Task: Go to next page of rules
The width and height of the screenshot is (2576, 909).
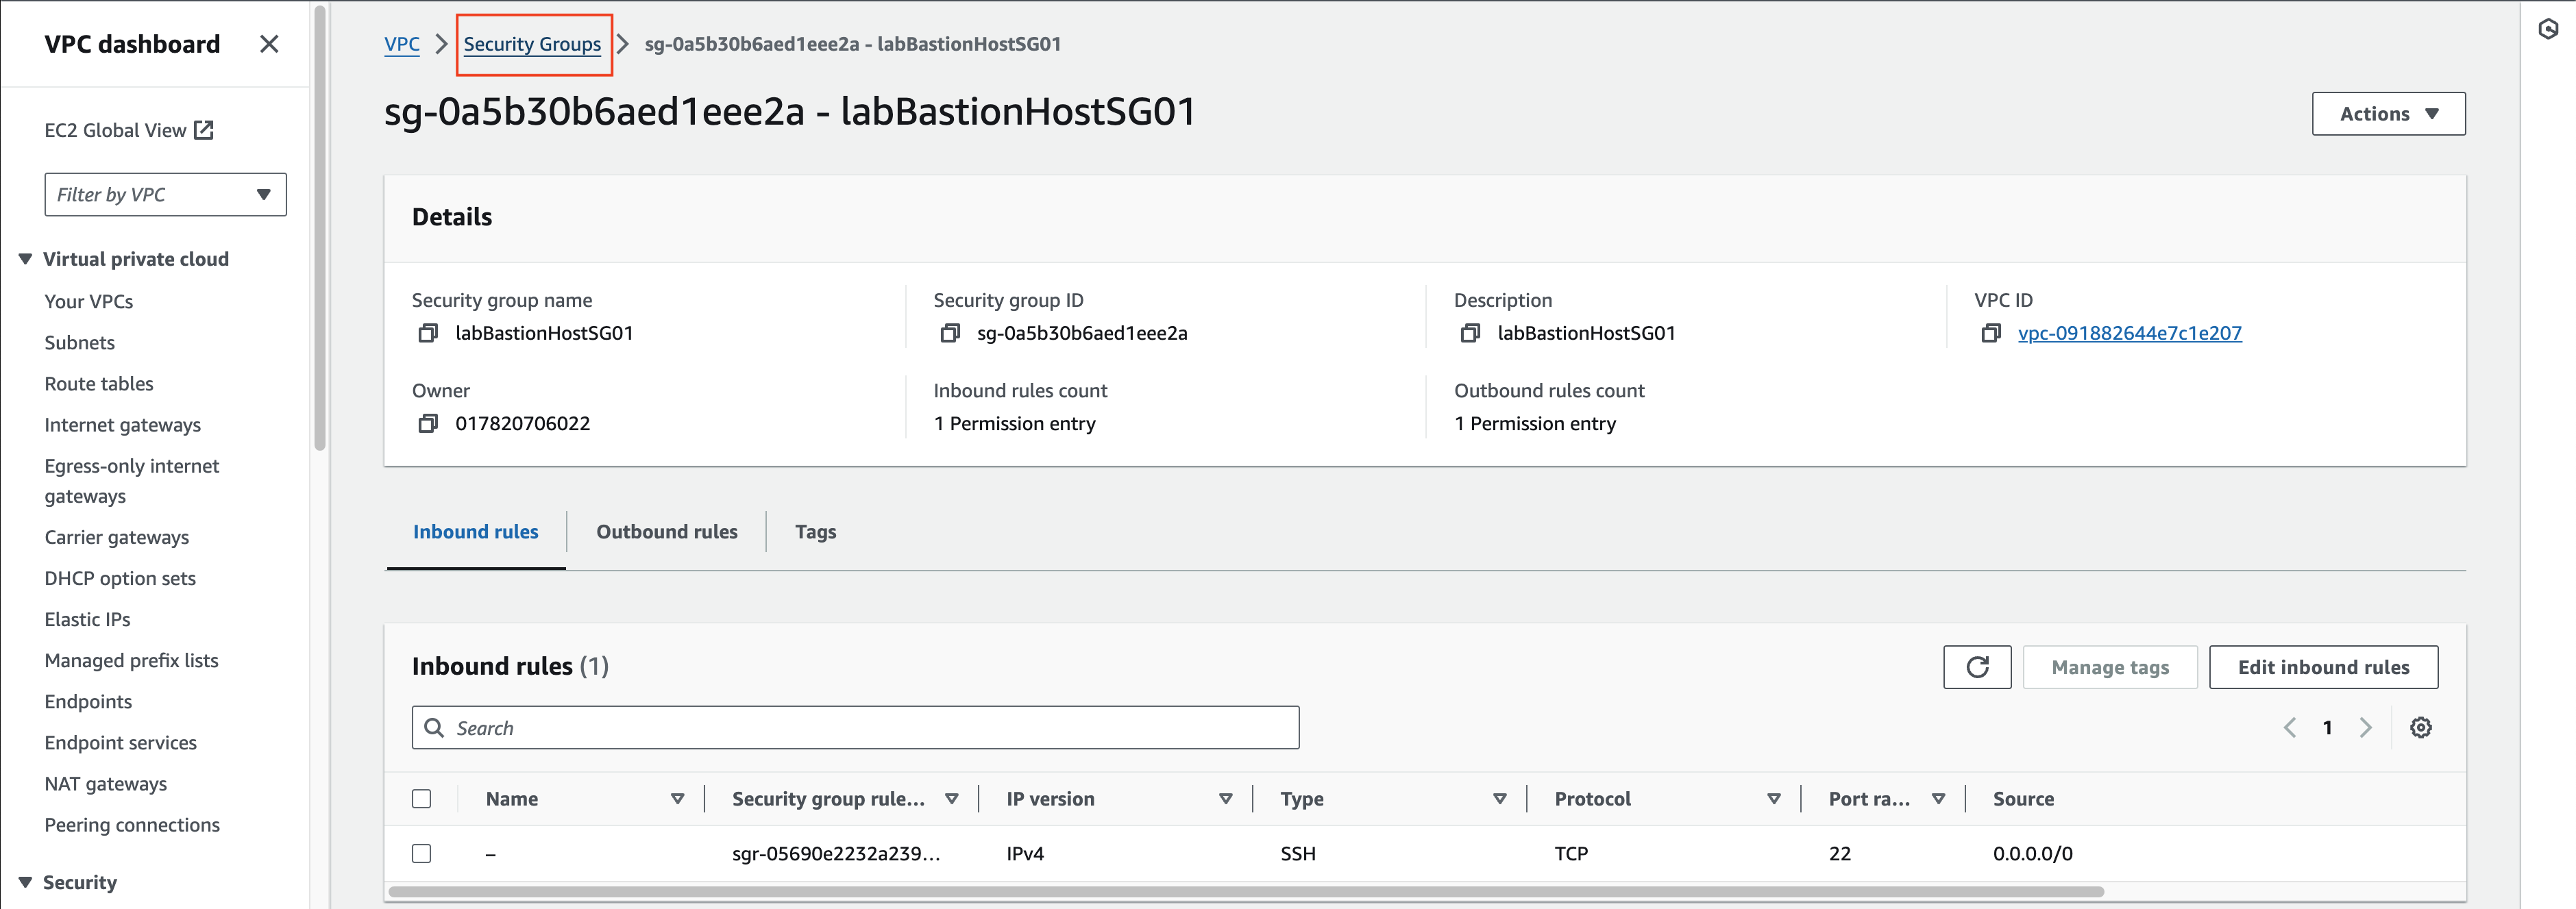Action: pyautogui.click(x=2365, y=728)
